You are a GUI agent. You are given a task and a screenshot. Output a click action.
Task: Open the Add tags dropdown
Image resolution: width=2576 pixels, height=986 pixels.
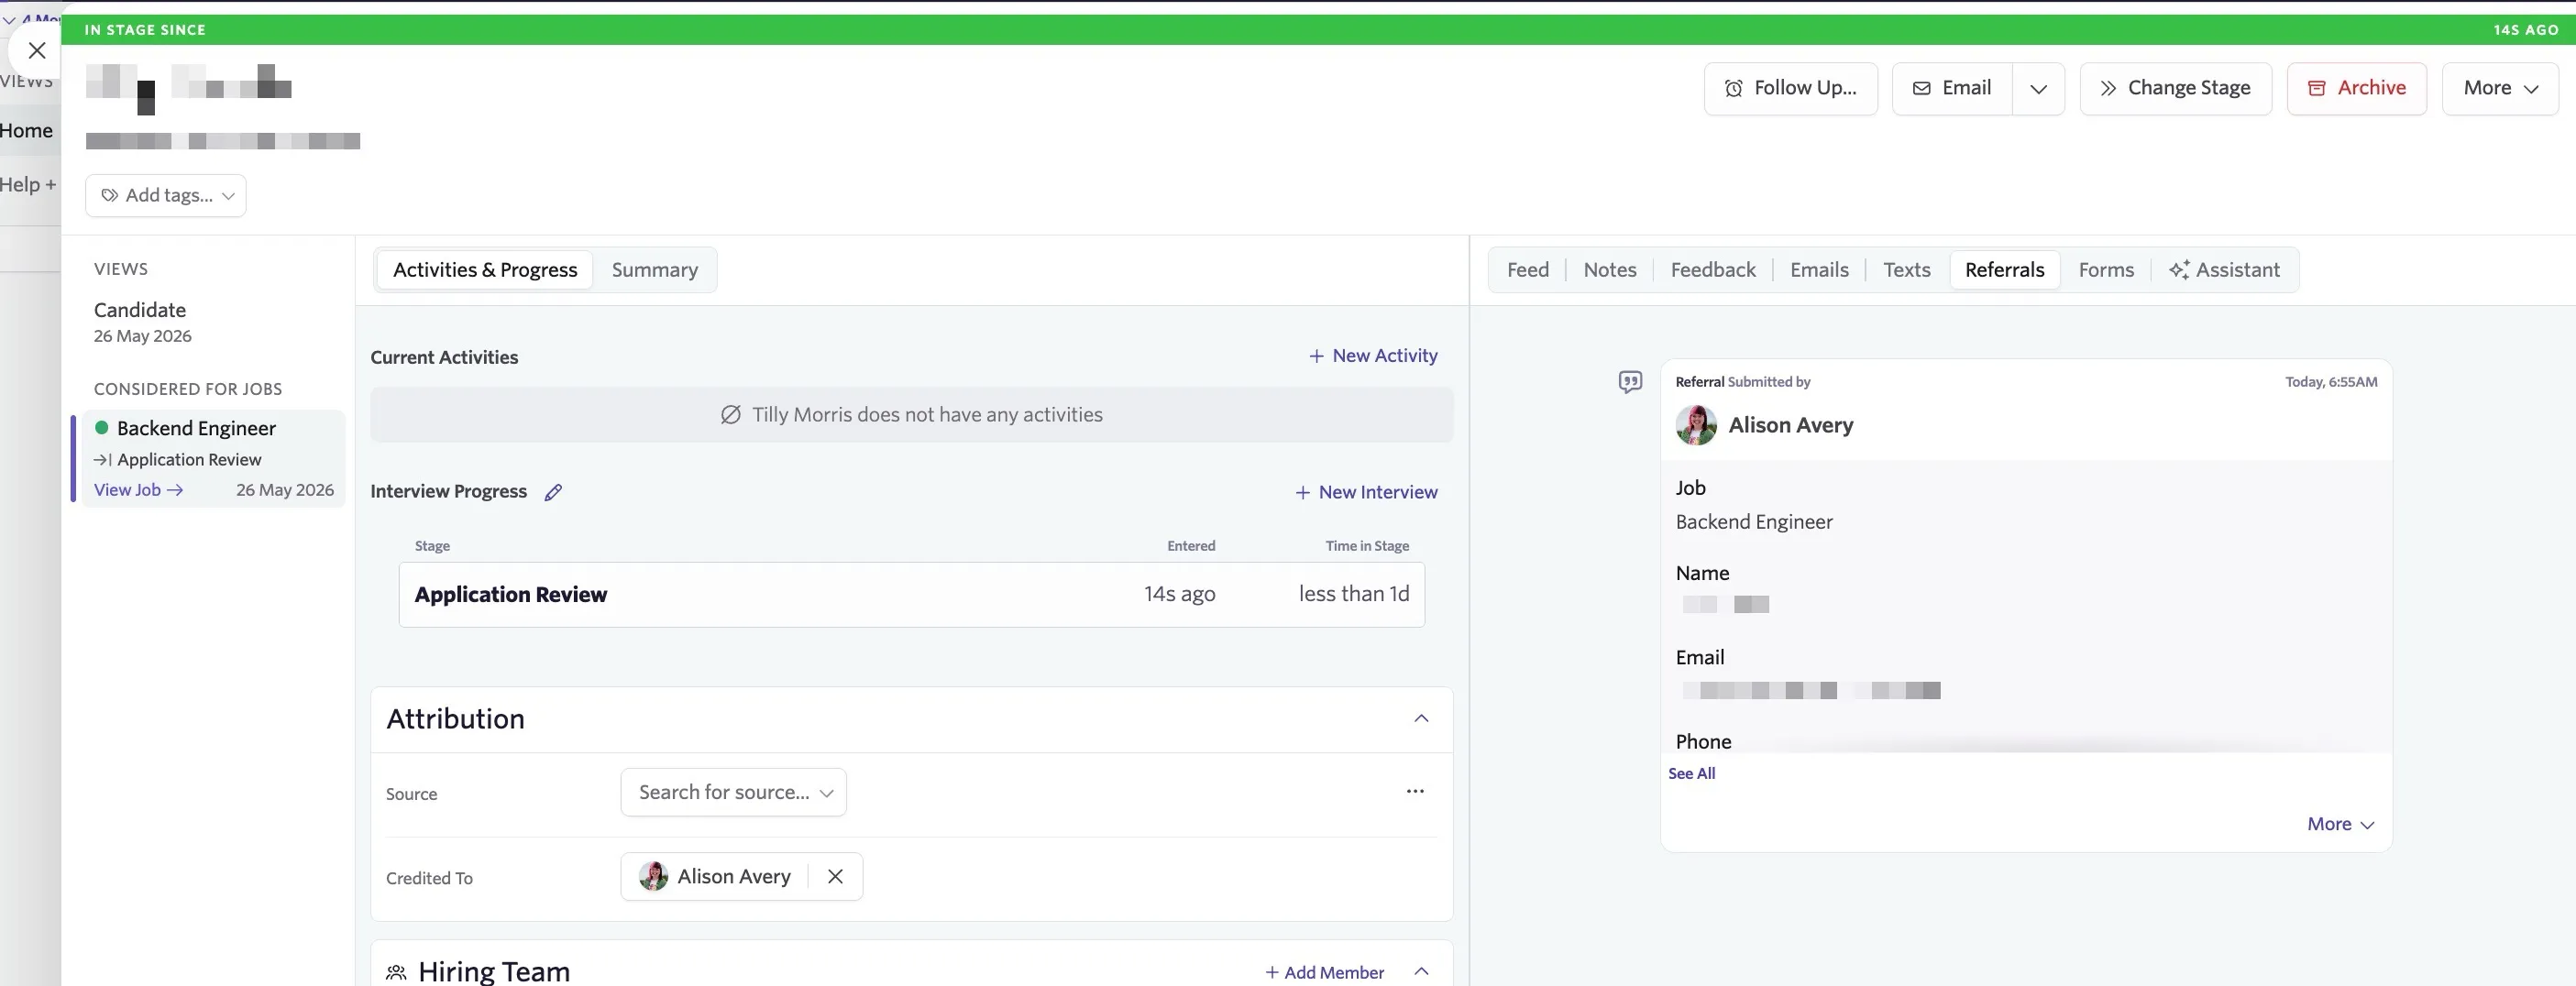pos(166,195)
